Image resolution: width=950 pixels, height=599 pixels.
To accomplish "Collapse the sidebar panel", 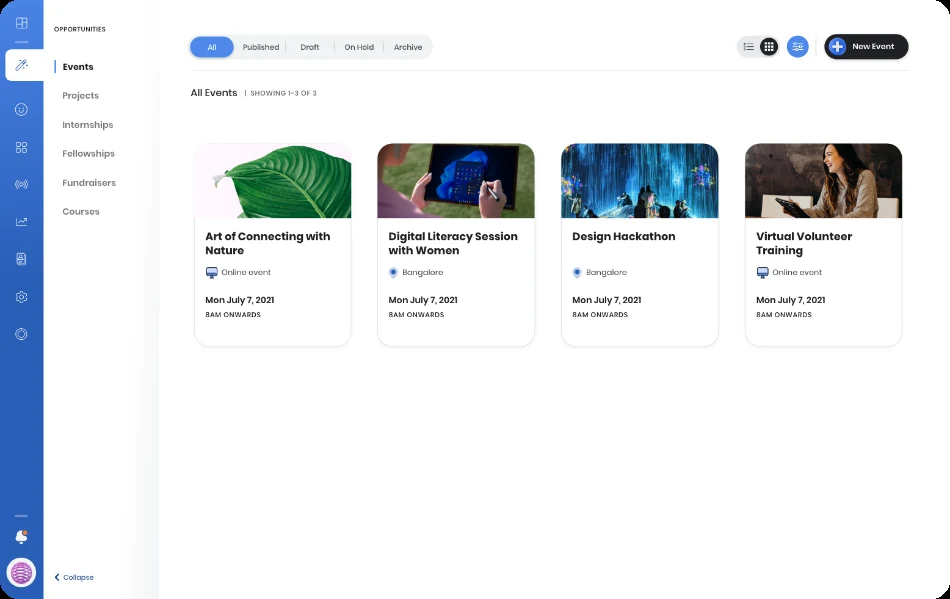I will pyautogui.click(x=74, y=577).
